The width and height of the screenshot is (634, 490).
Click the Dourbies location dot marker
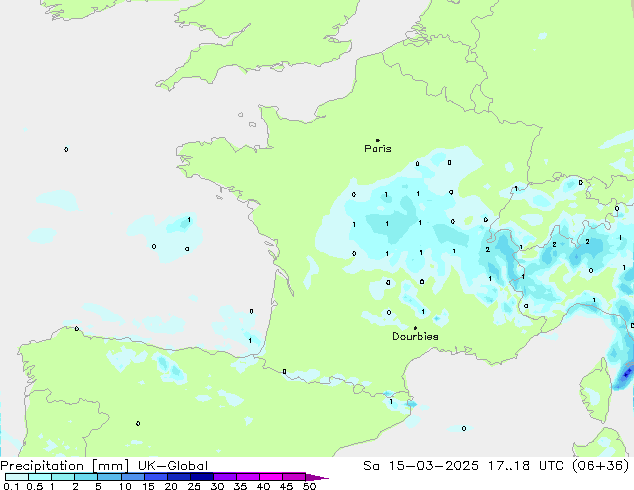[x=415, y=328]
